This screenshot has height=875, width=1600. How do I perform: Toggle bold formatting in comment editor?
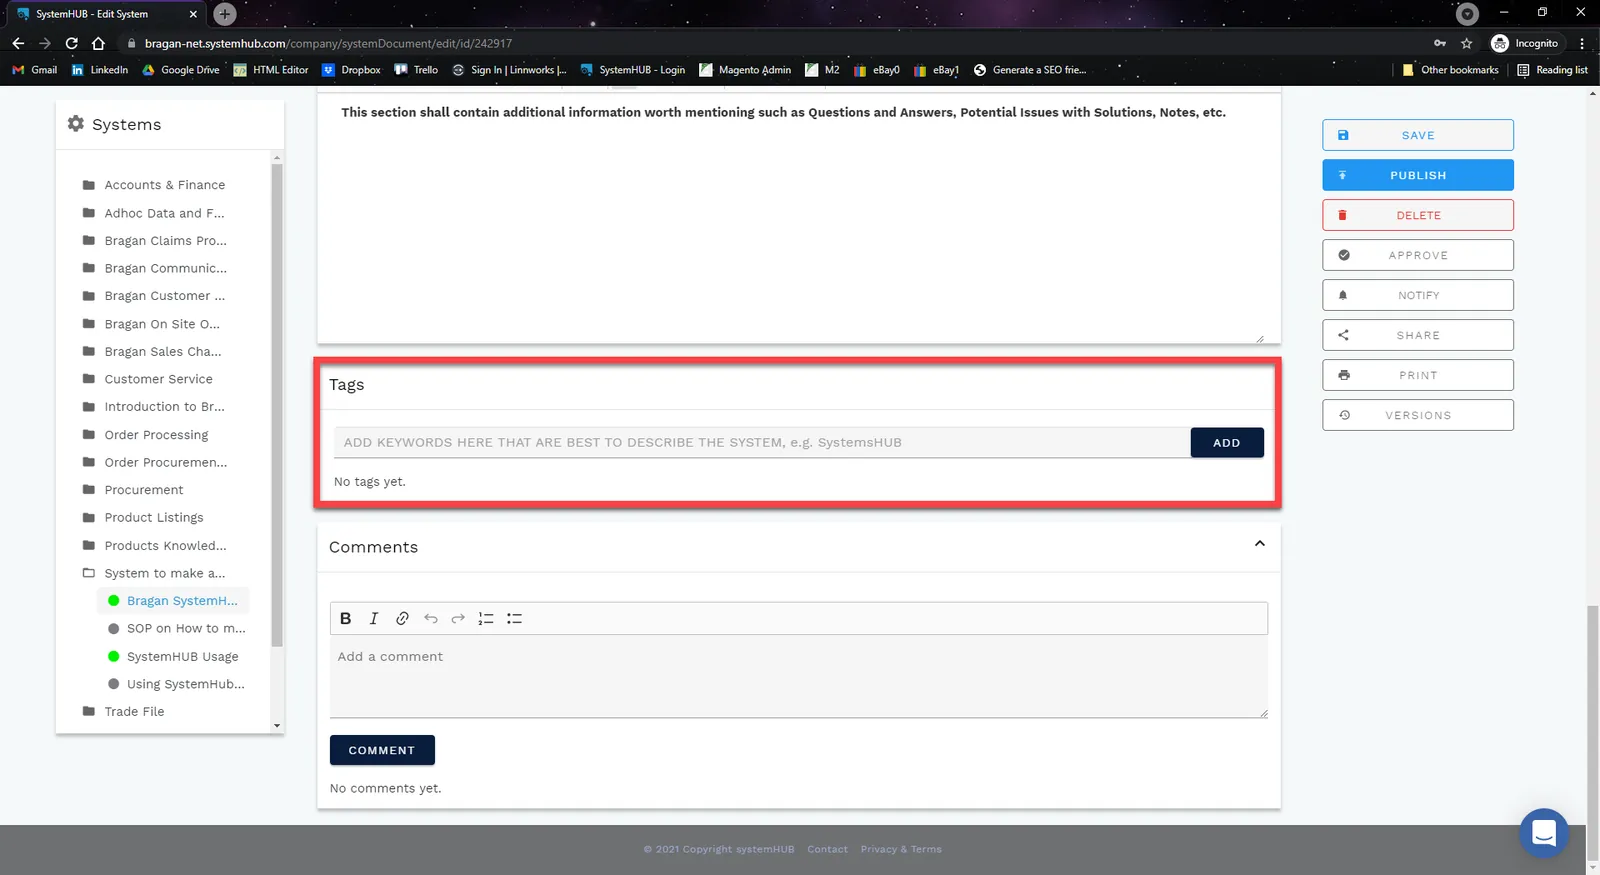346,618
